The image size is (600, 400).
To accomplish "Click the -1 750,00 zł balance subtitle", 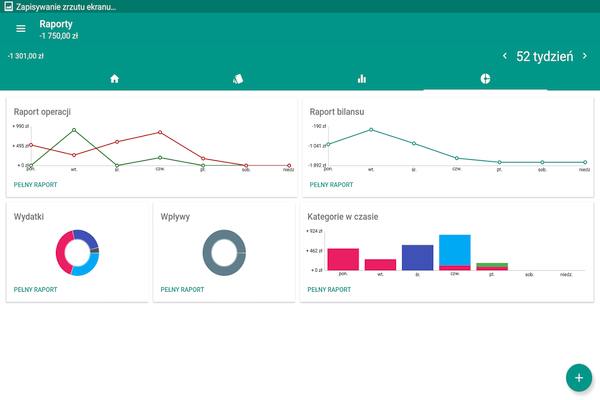I will [59, 36].
